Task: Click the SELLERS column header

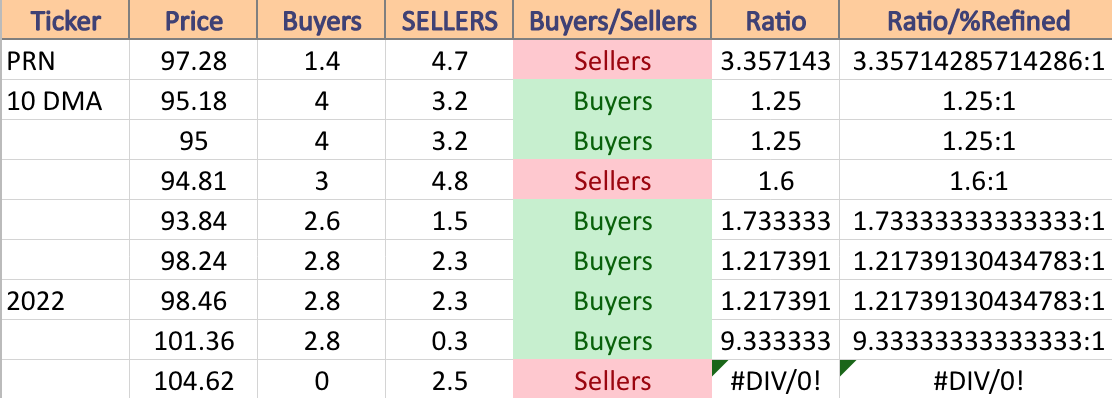Action: pyautogui.click(x=449, y=19)
